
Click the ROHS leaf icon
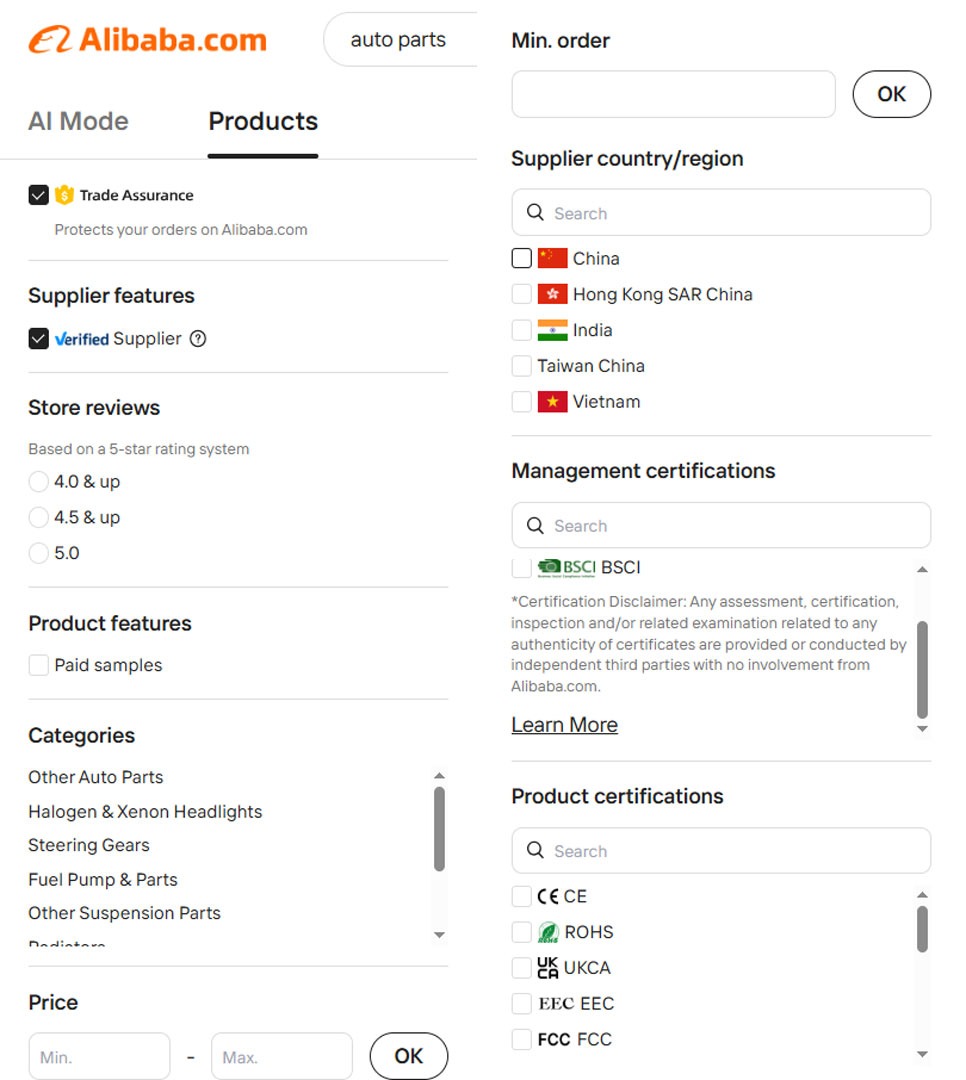(548, 932)
